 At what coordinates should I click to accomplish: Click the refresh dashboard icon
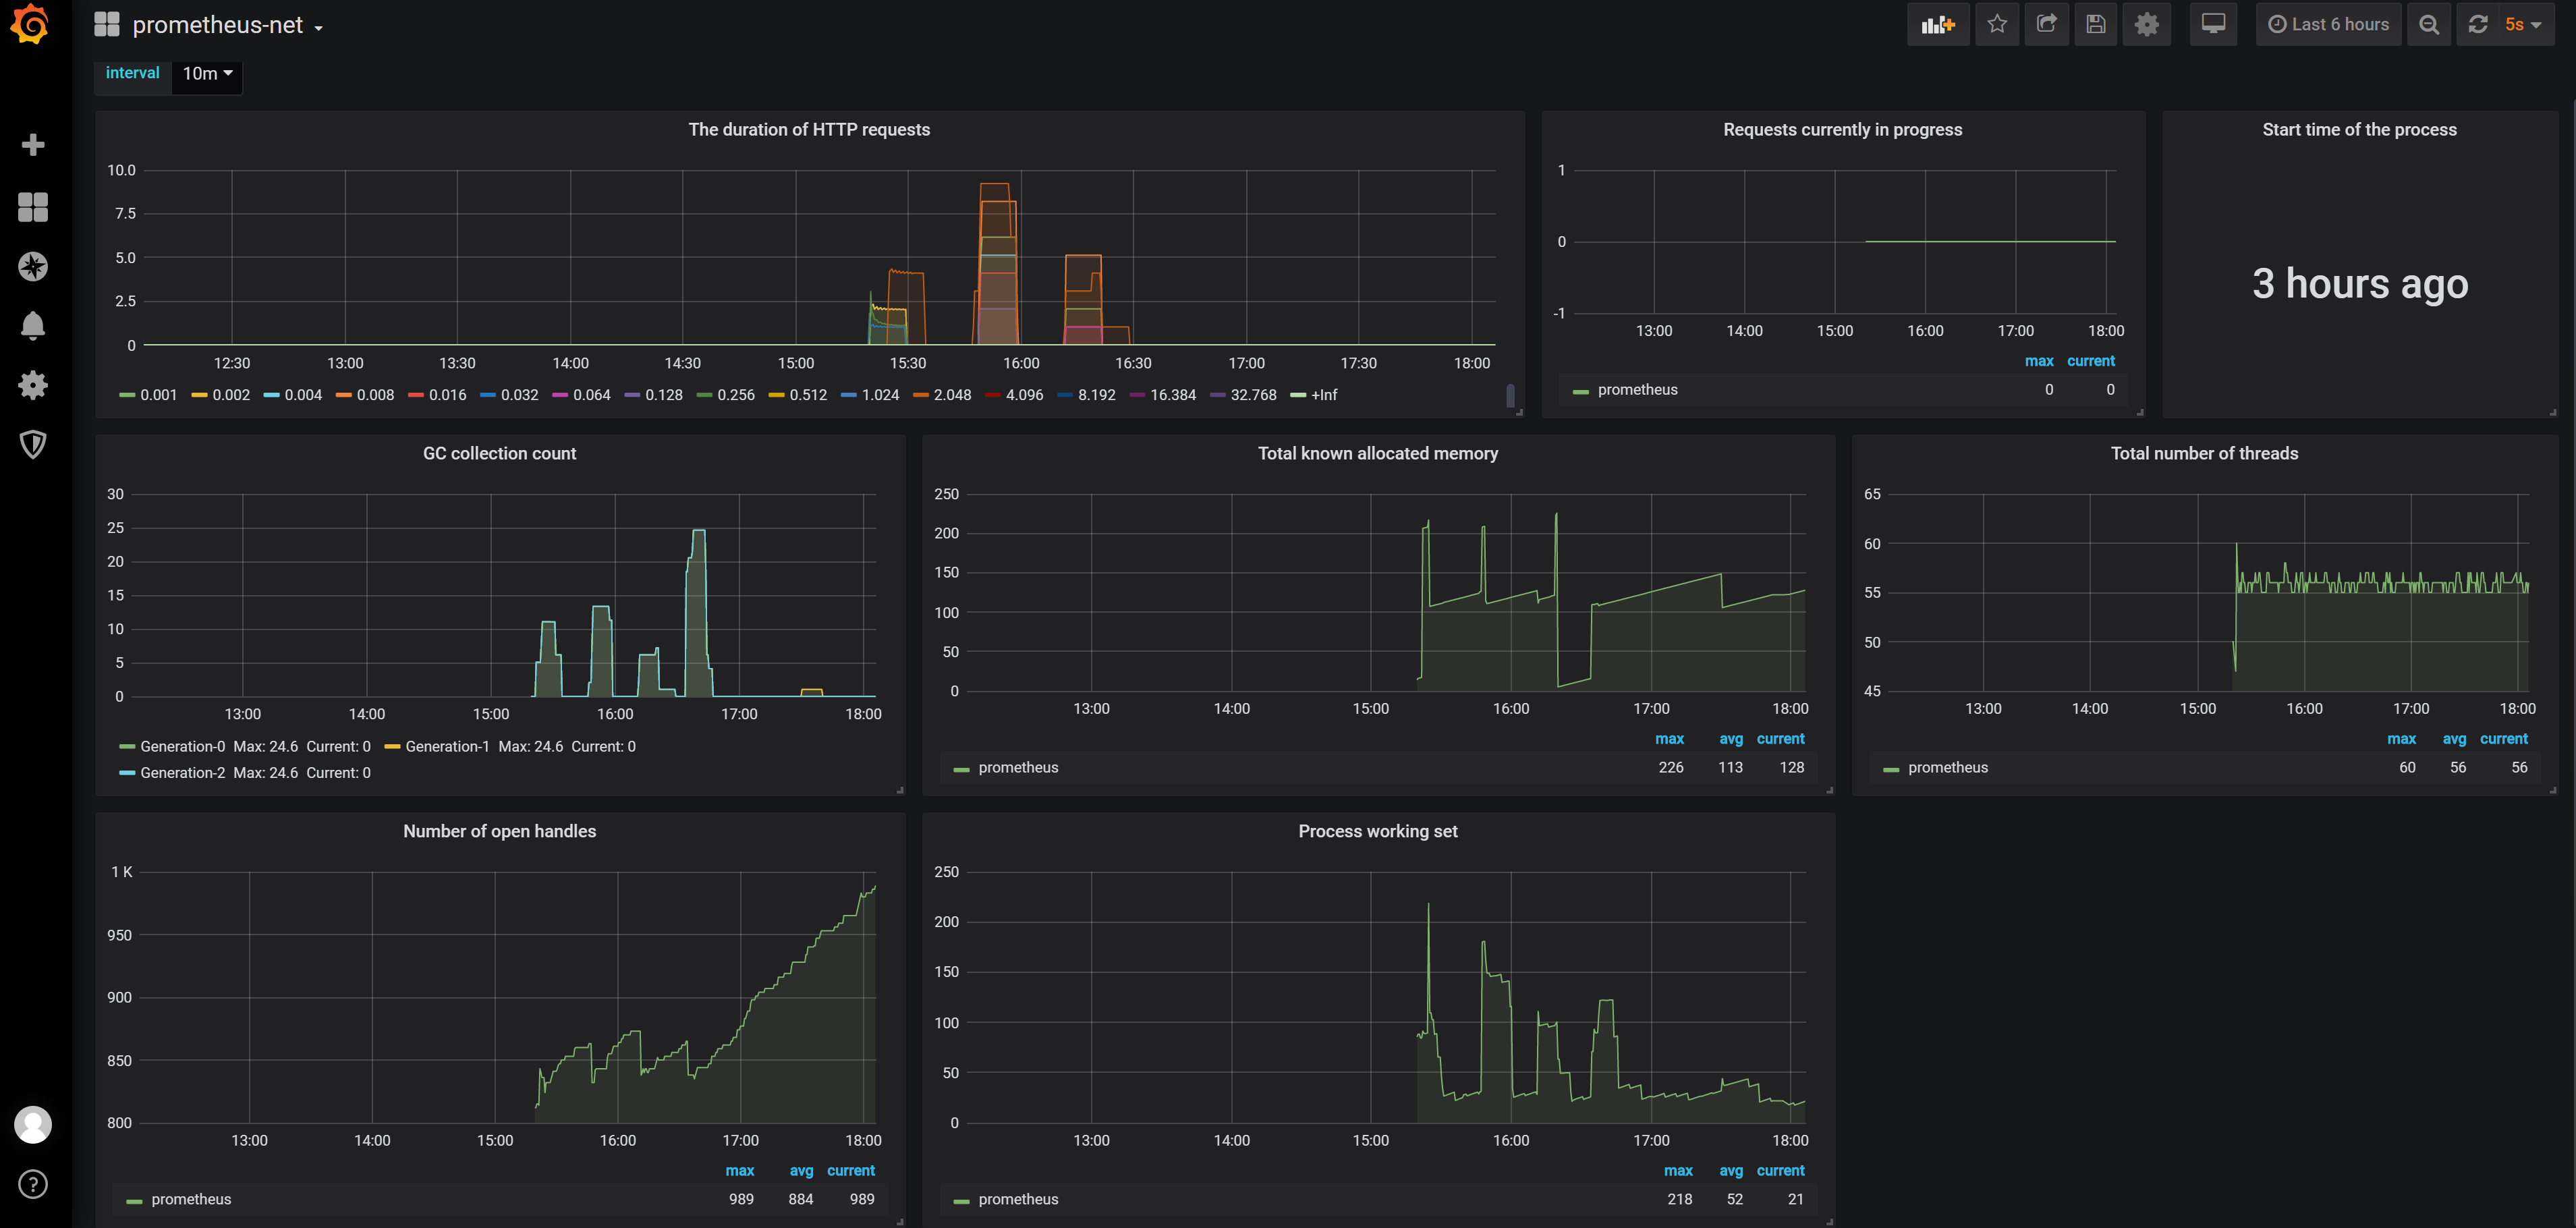click(2477, 25)
